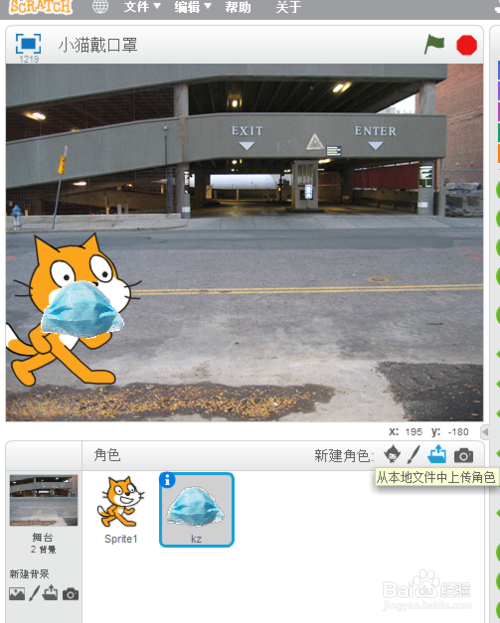Click the red stop button
500x623 pixels.
467,45
